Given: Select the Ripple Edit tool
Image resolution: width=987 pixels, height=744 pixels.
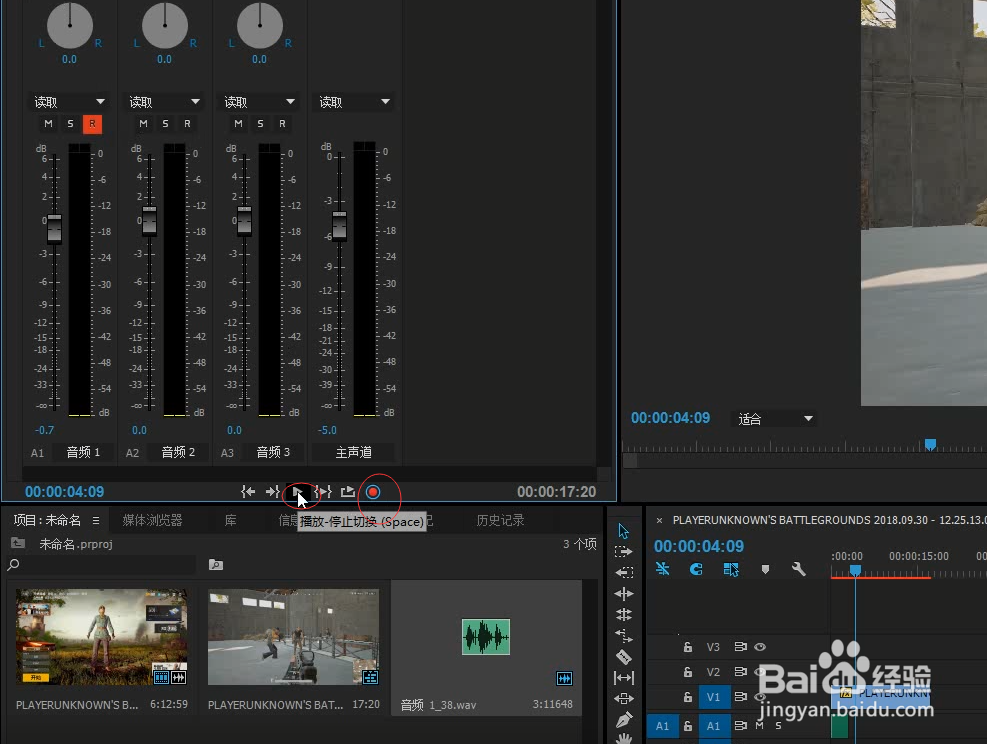Looking at the screenshot, I should (x=623, y=593).
